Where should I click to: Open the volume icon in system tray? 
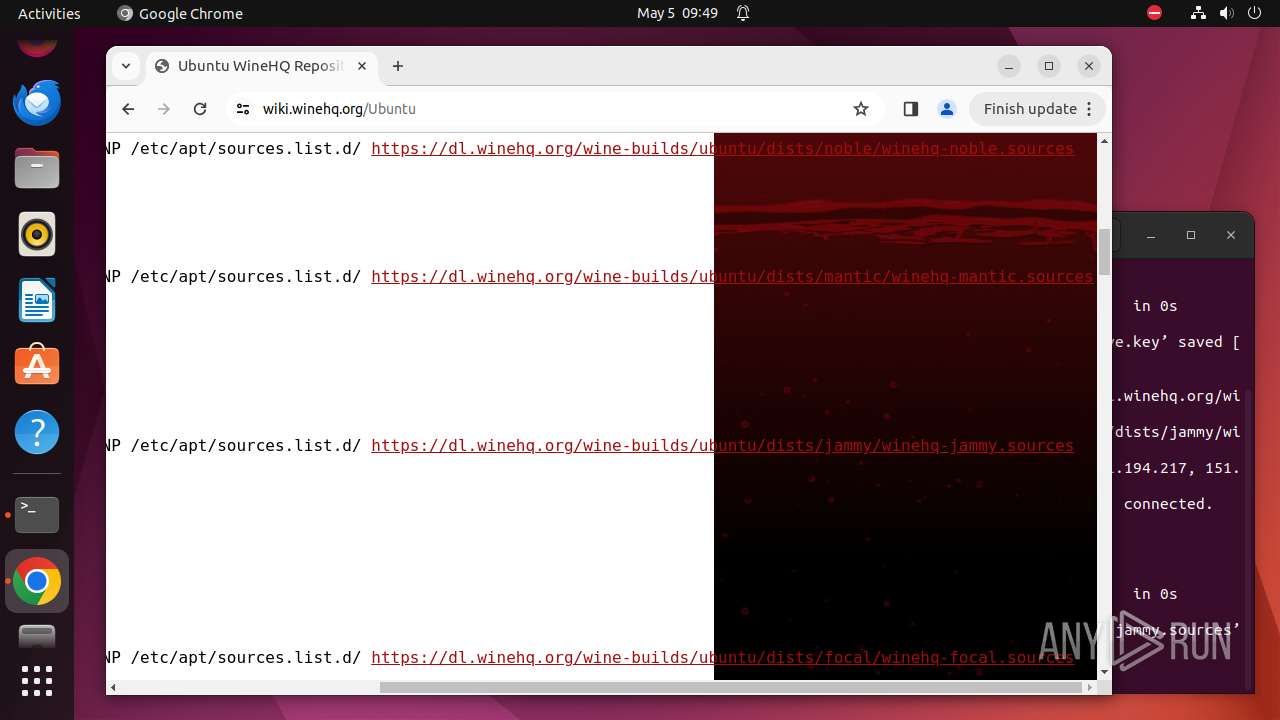pos(1226,13)
